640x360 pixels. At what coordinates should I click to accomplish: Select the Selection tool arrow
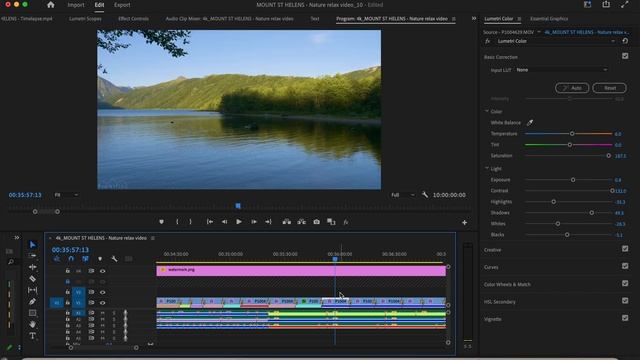33,244
